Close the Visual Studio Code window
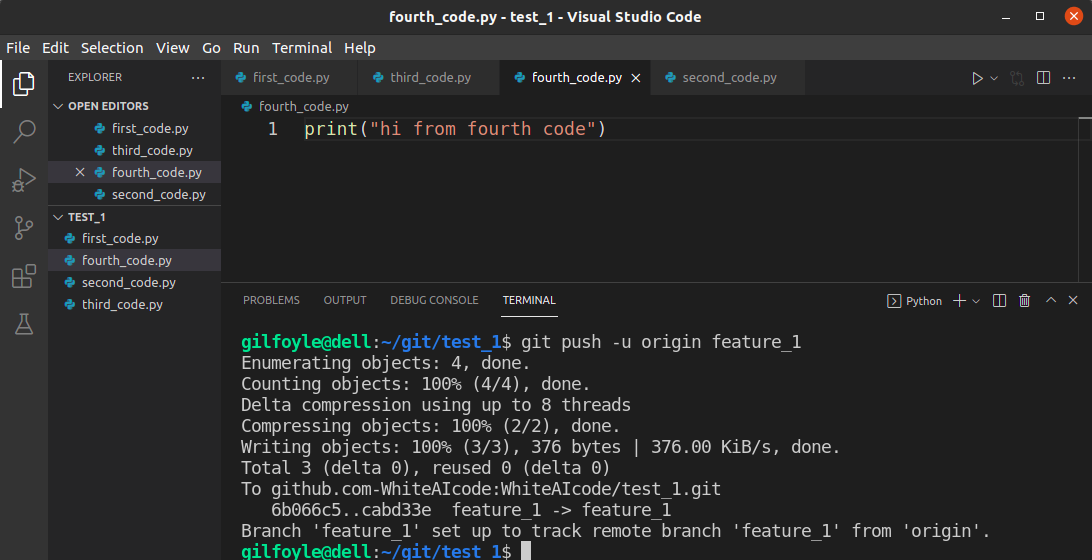 [1074, 16]
